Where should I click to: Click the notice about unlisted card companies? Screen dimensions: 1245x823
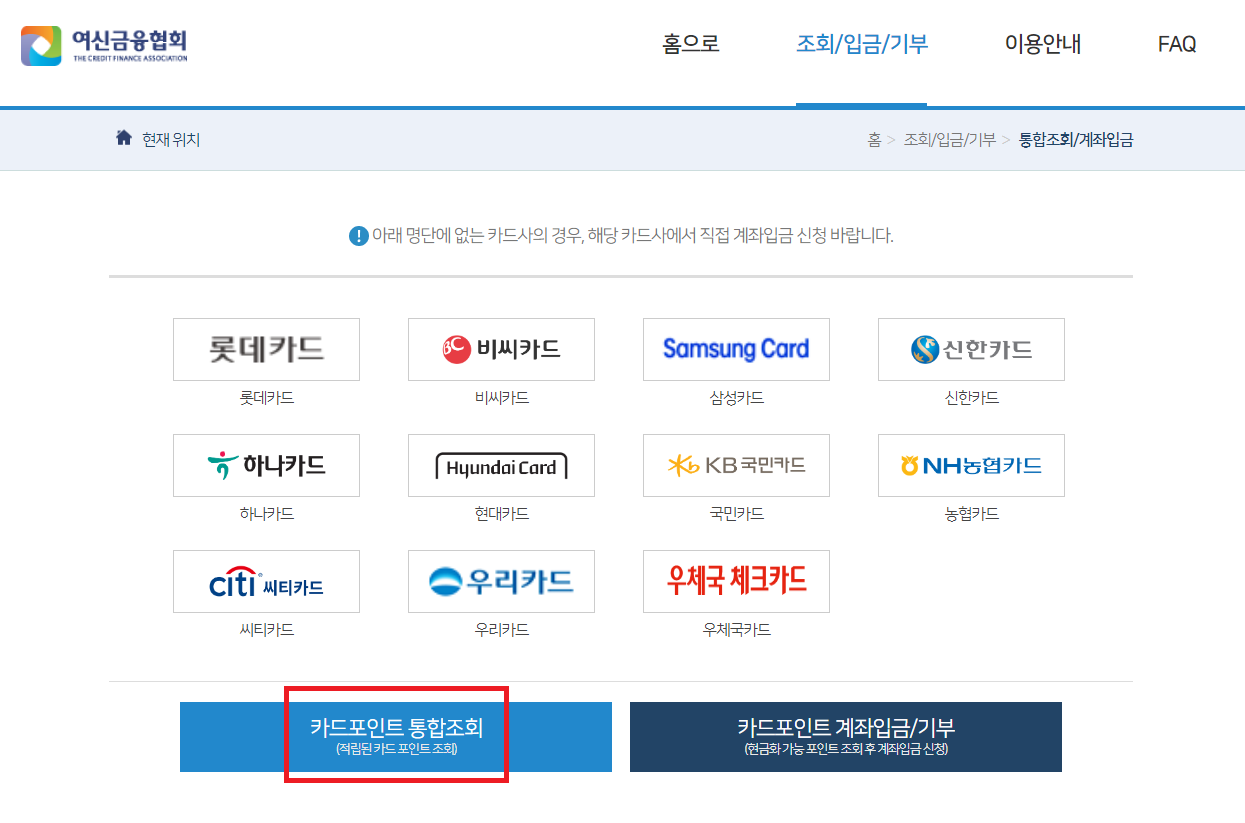[x=632, y=236]
